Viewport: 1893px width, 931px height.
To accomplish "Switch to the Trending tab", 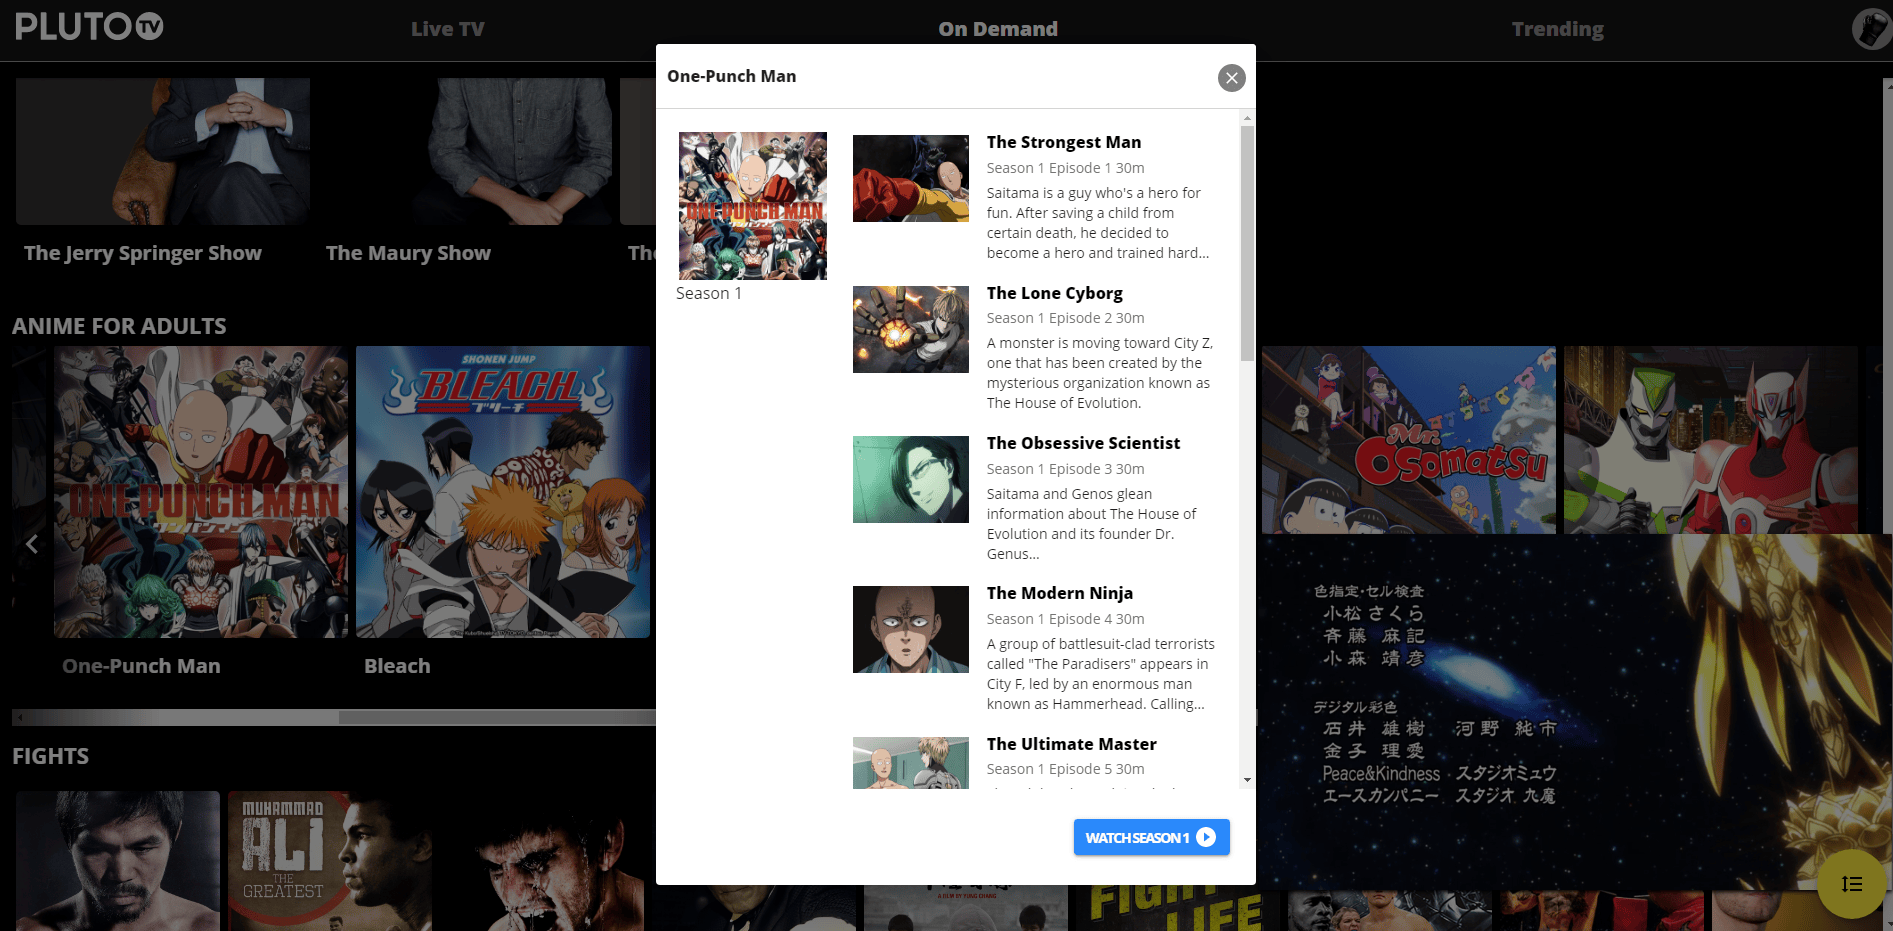I will 1557,29.
